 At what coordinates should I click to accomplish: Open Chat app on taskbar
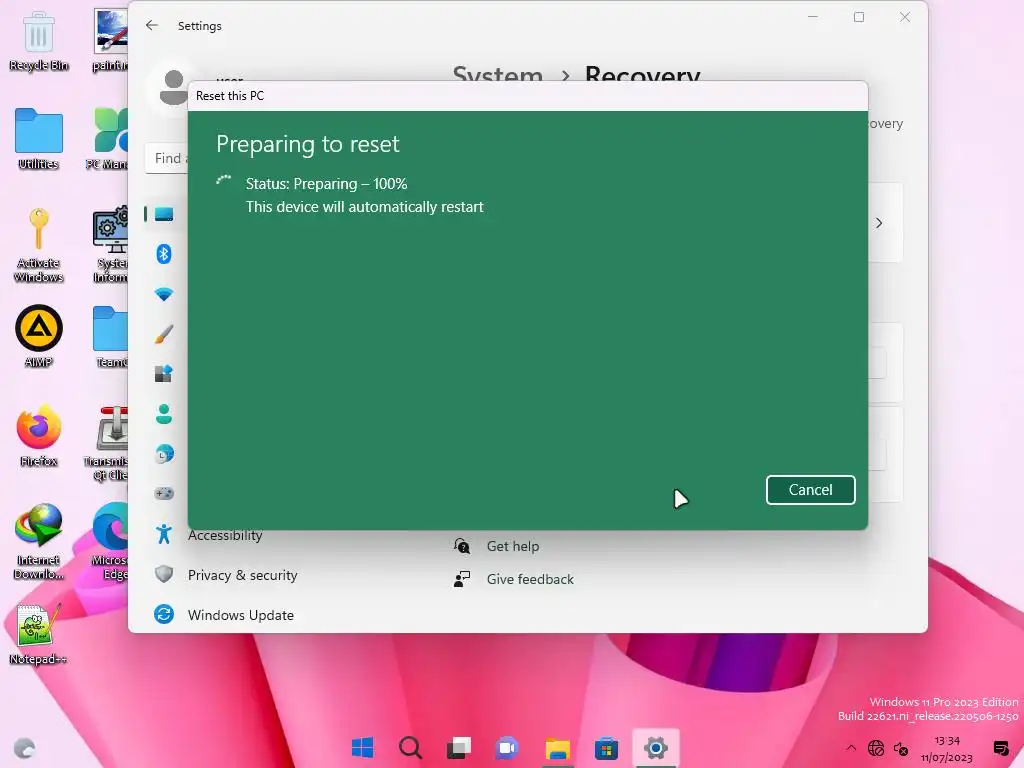507,748
